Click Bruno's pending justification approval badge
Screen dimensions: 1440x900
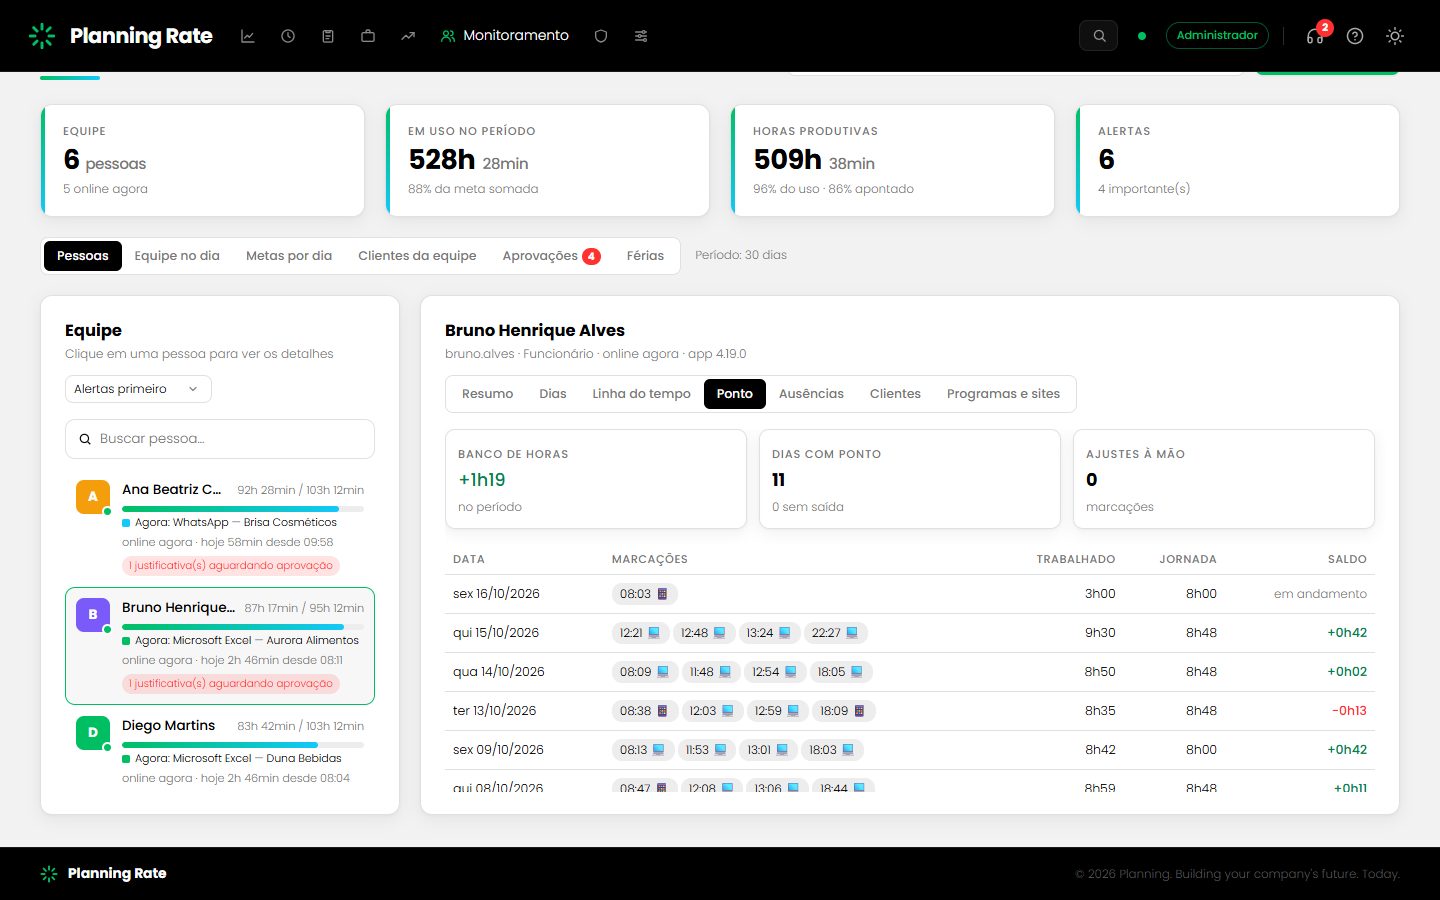point(231,684)
